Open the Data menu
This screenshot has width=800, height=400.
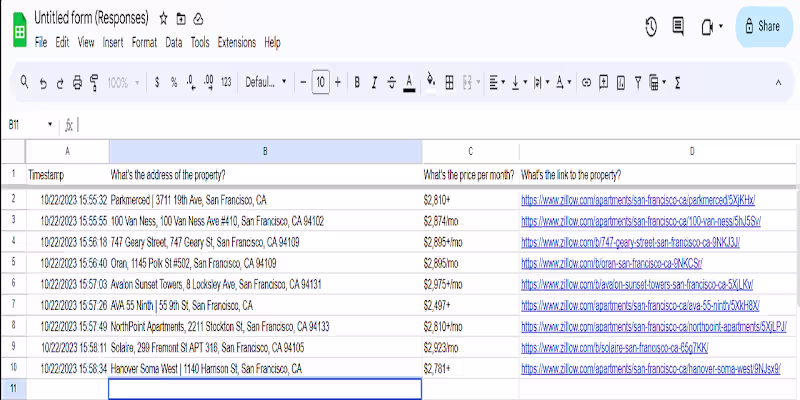(173, 43)
